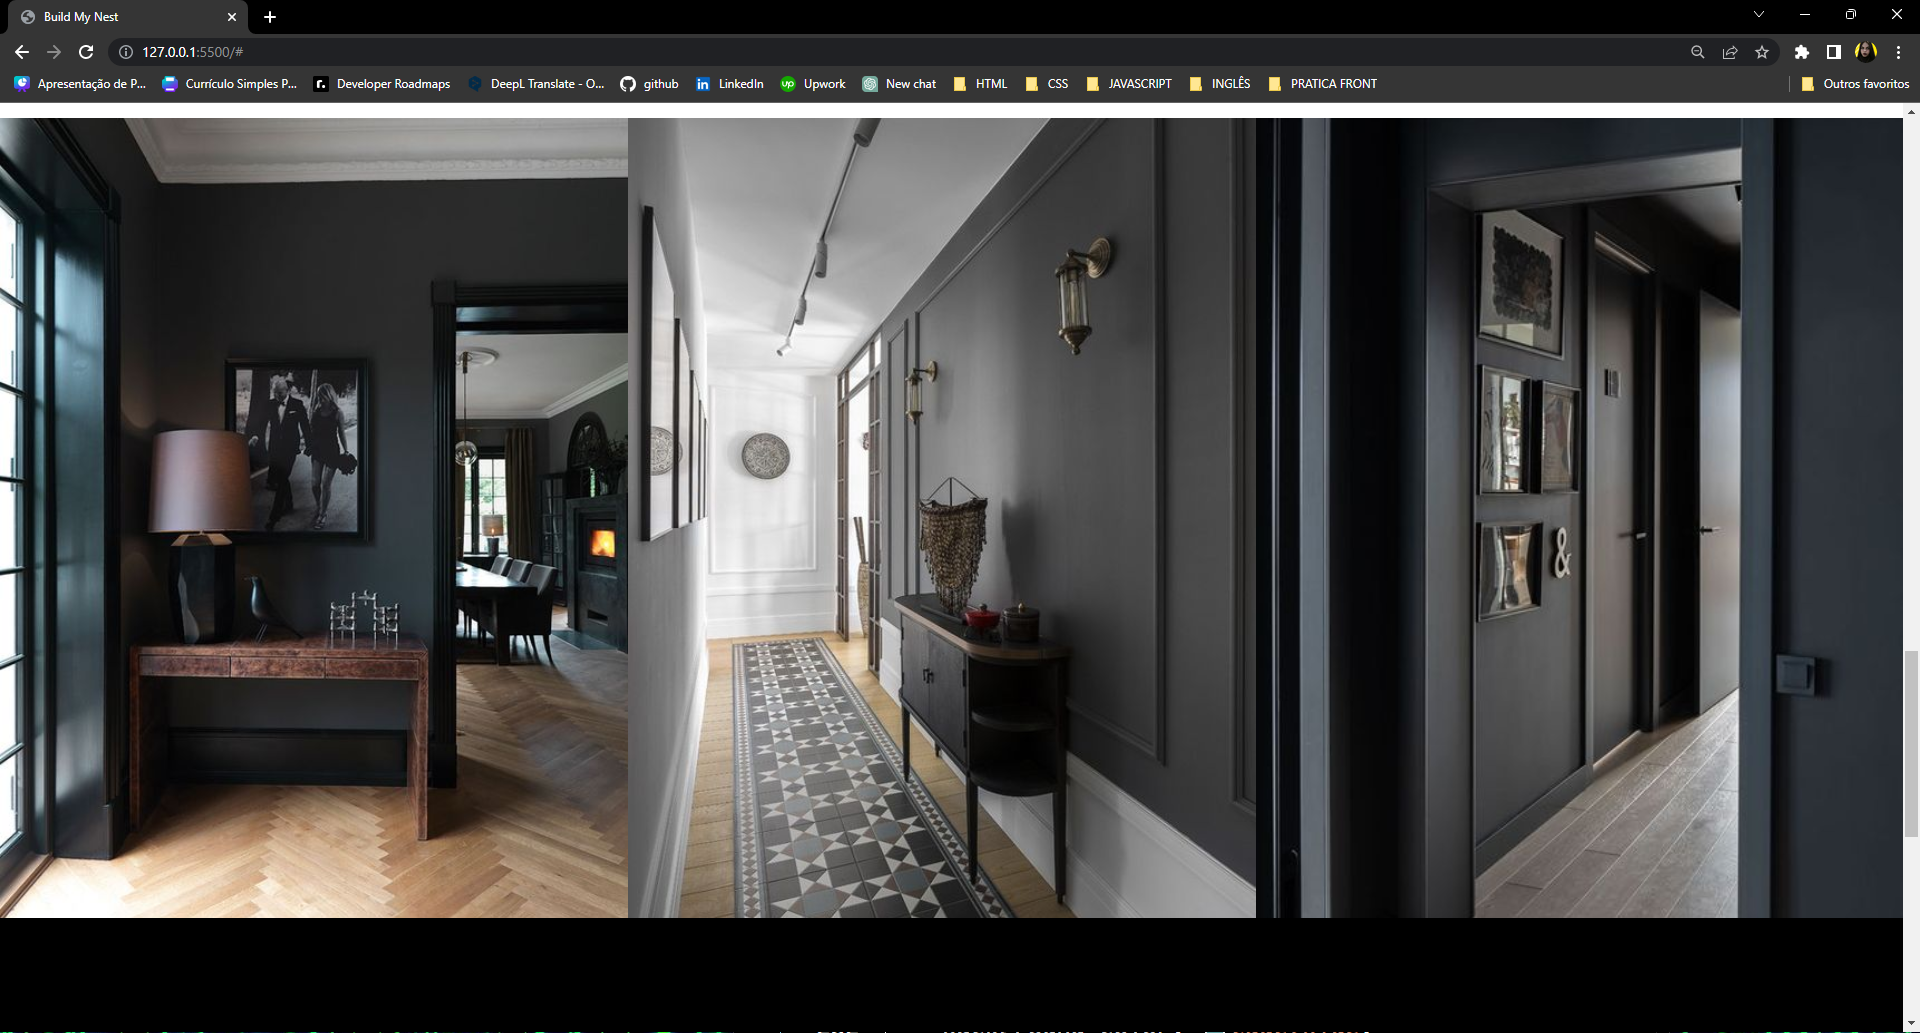Open Chrome three-dot menu
The image size is (1920, 1033).
[x=1898, y=52]
